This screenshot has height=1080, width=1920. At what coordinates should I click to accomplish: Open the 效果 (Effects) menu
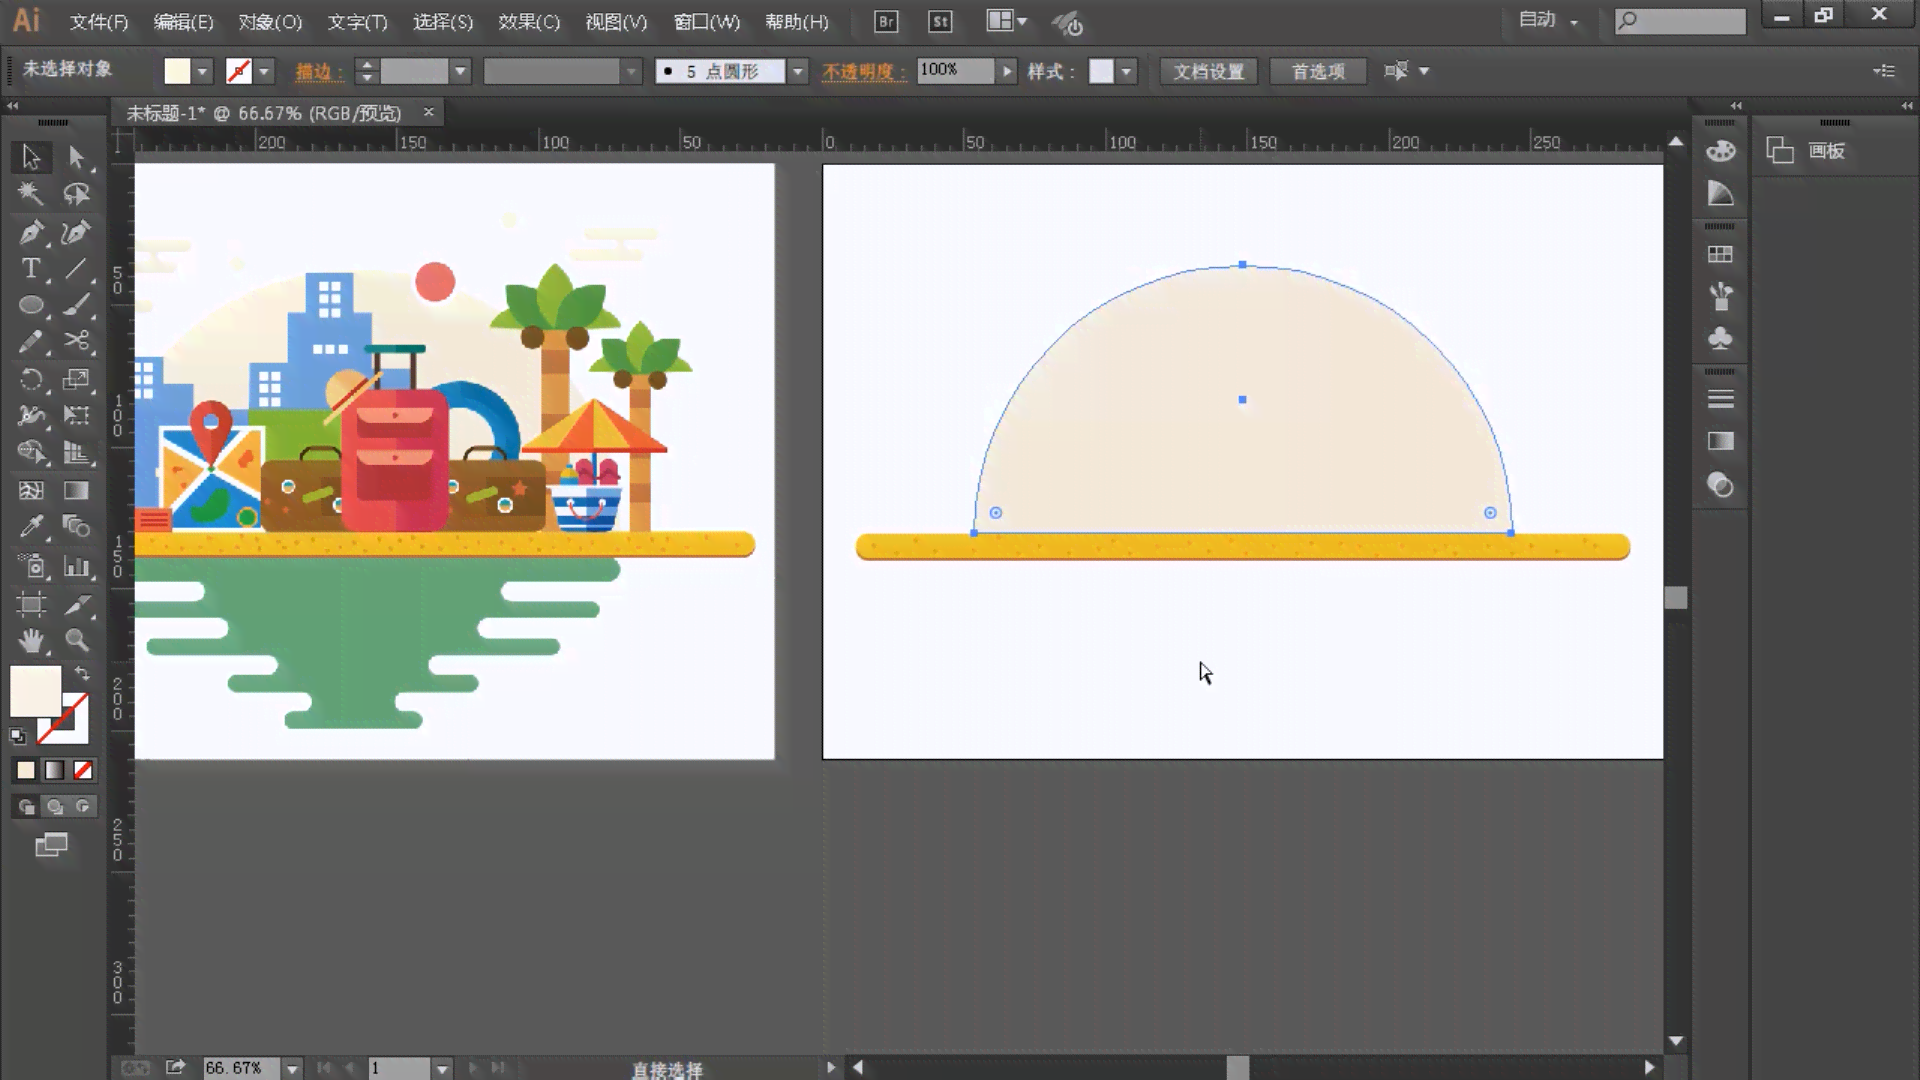(x=527, y=21)
